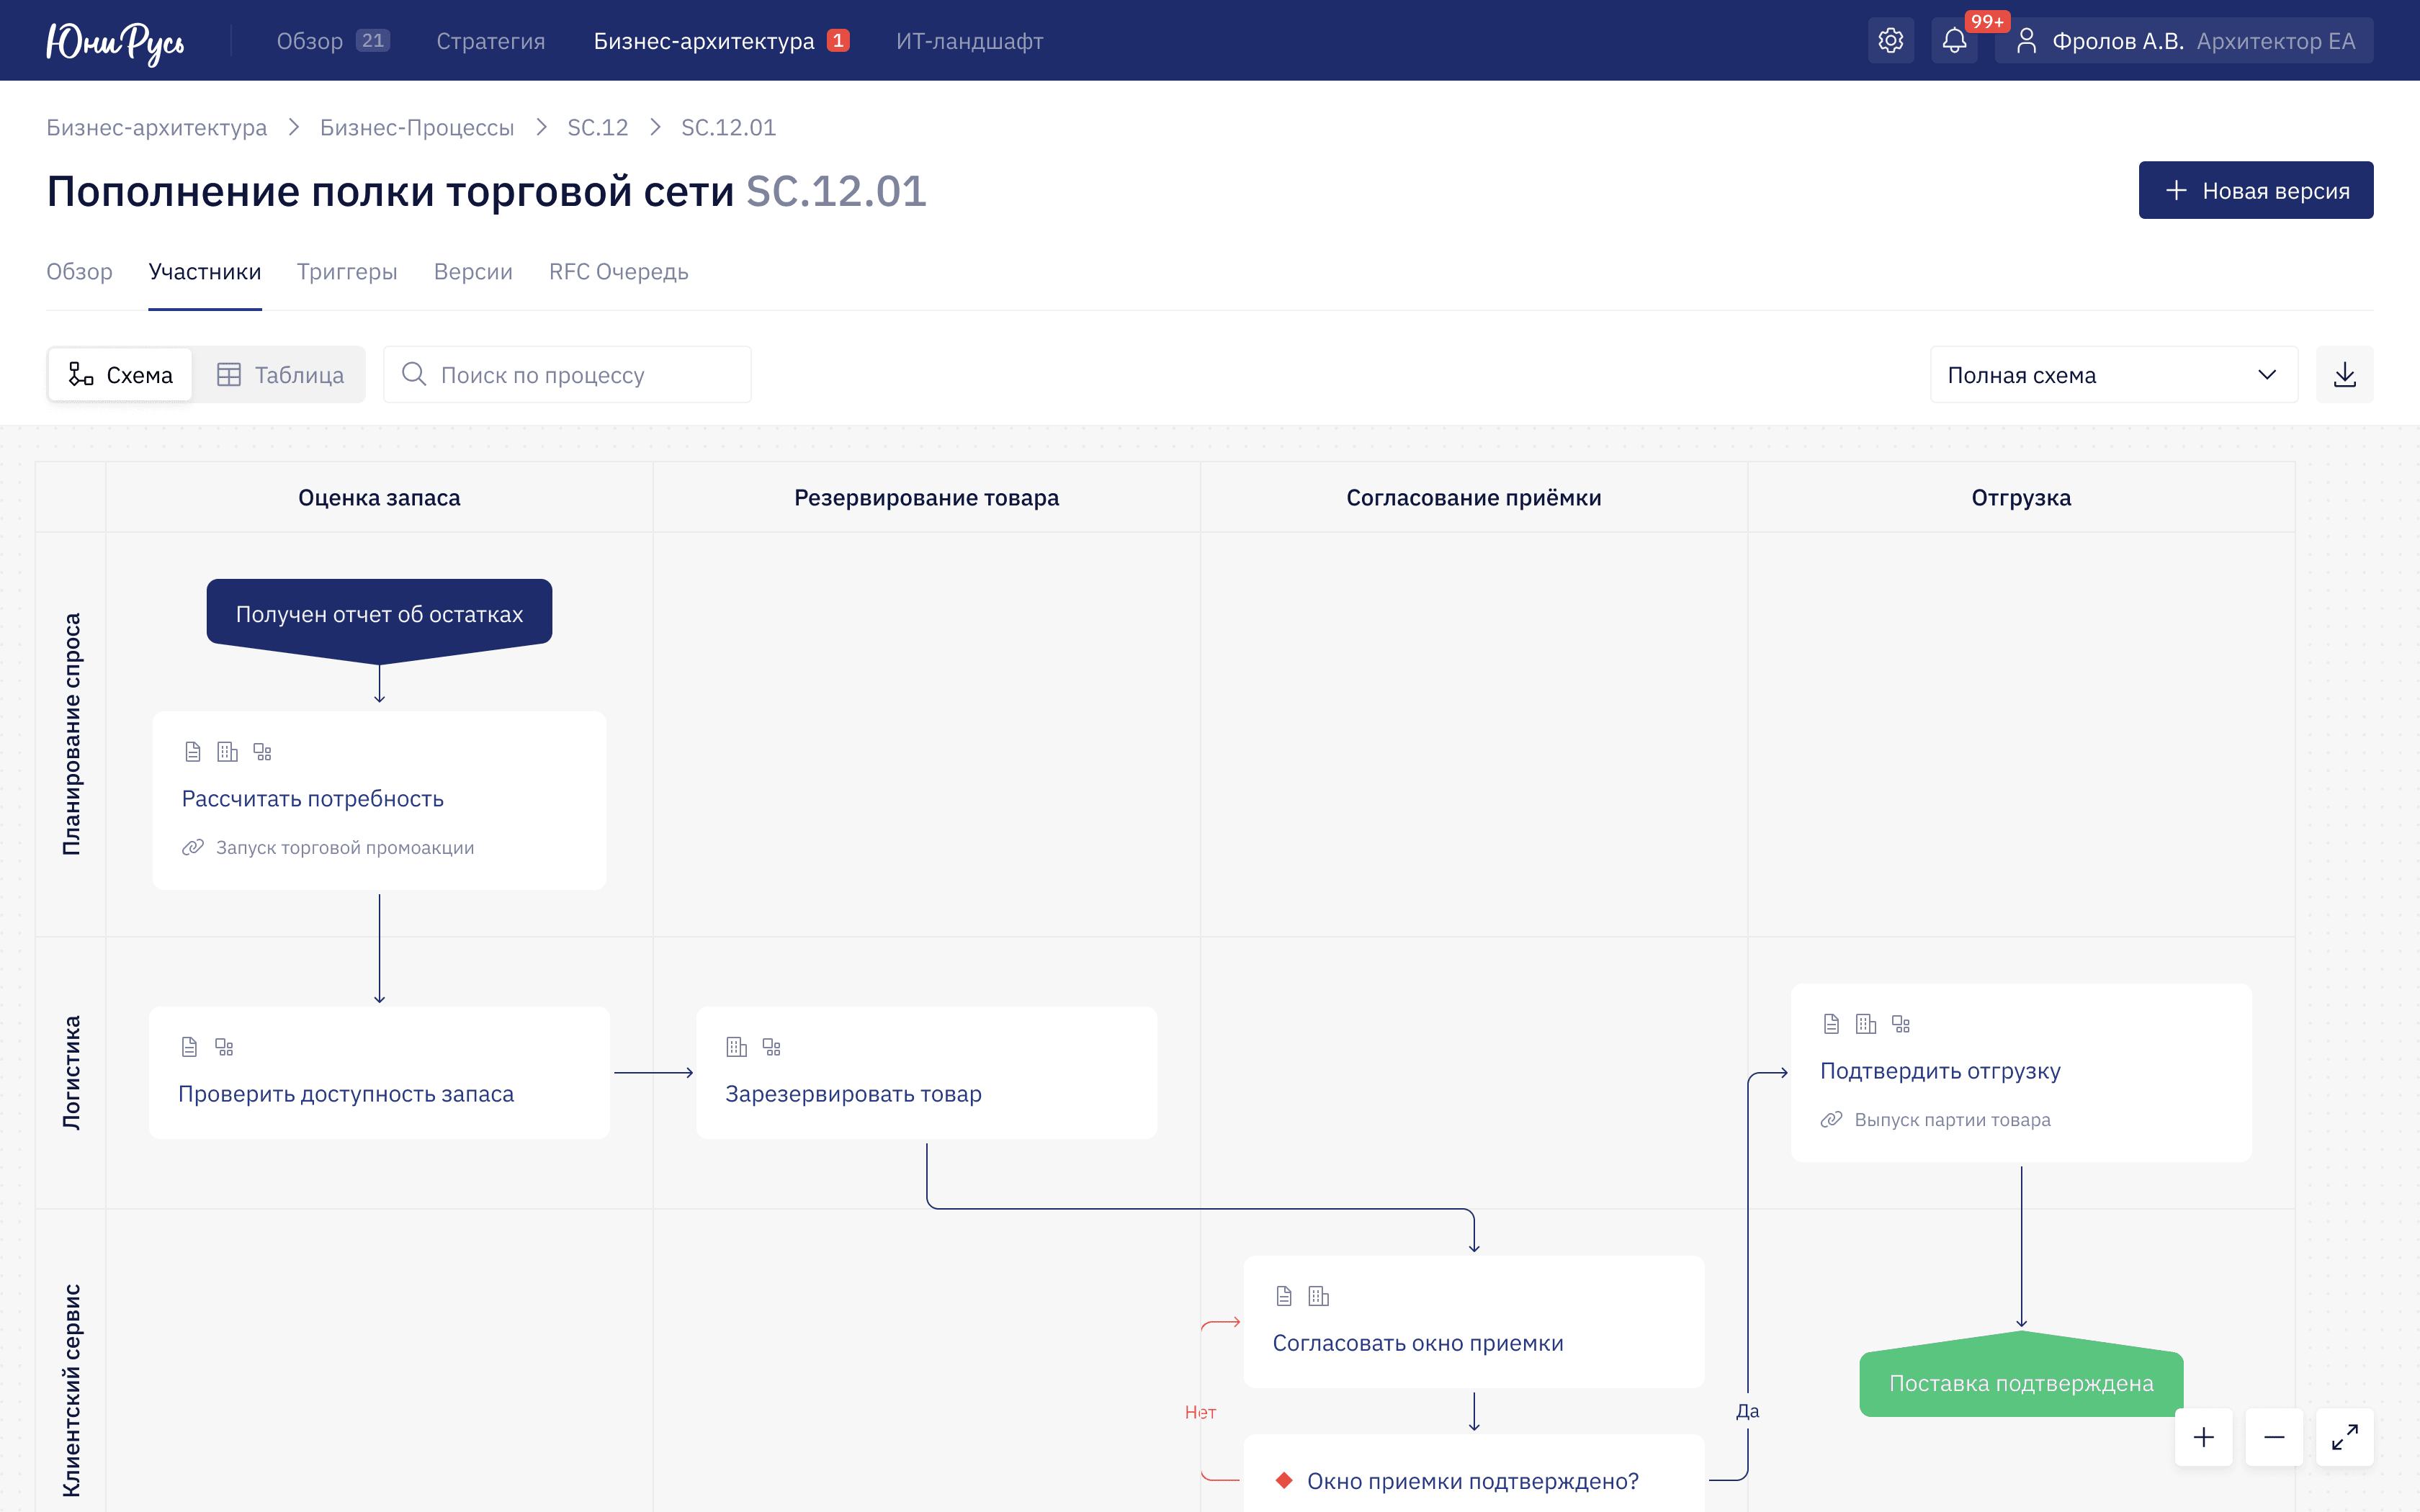Open Обзор with 21 badge in navigation
Image resolution: width=2420 pixels, height=1512 pixels.
coord(333,41)
